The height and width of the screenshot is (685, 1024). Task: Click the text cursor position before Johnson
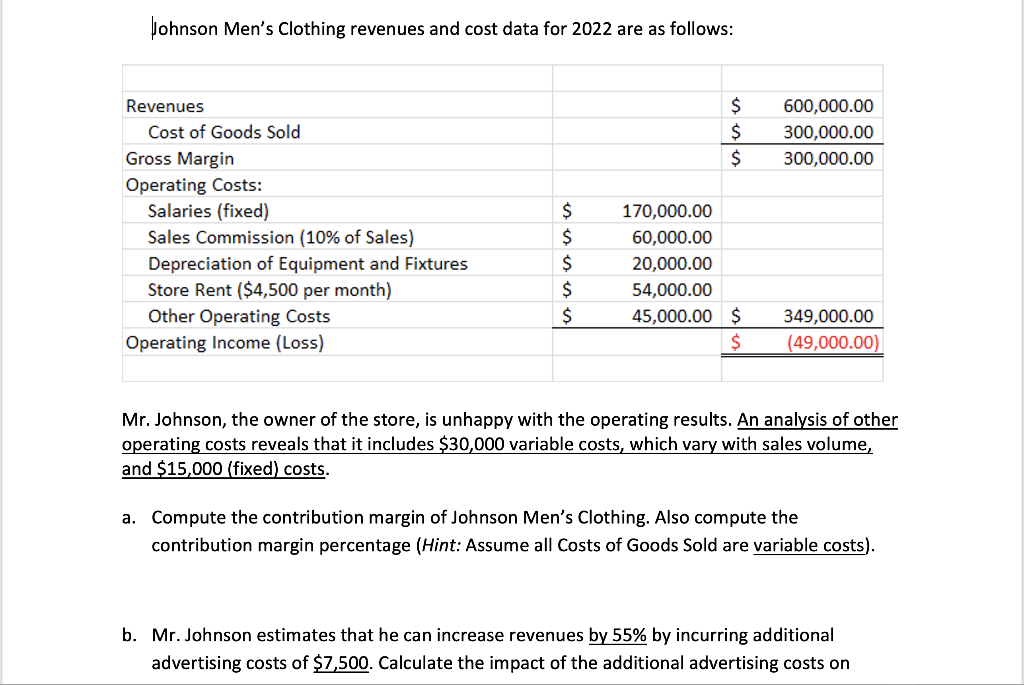152,27
